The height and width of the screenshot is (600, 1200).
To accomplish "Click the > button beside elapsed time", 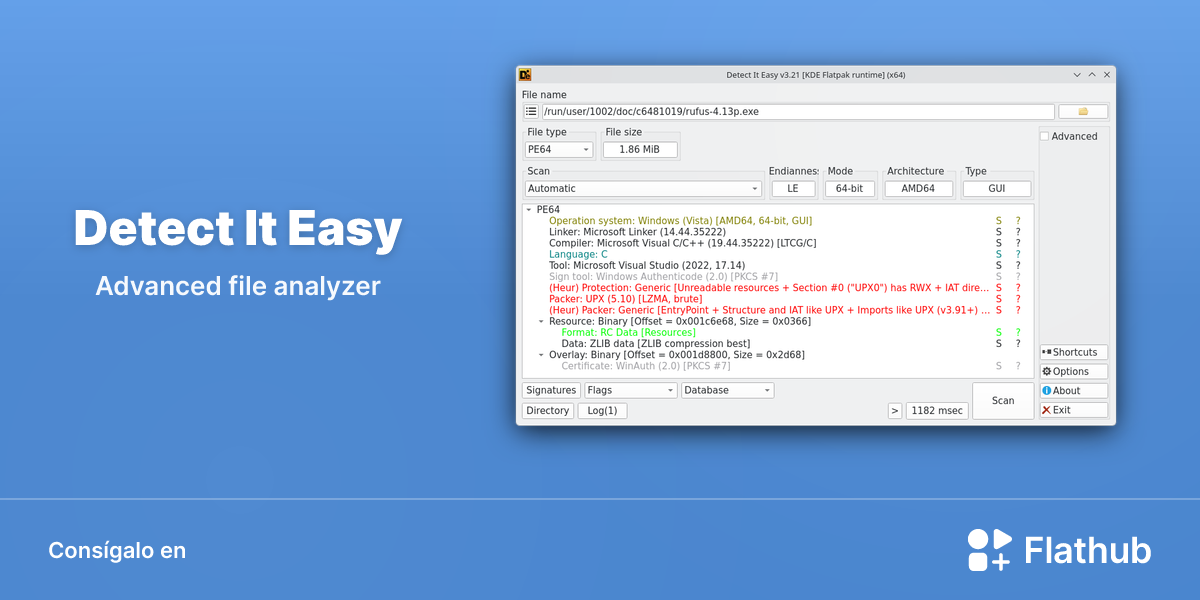I will tap(895, 411).
